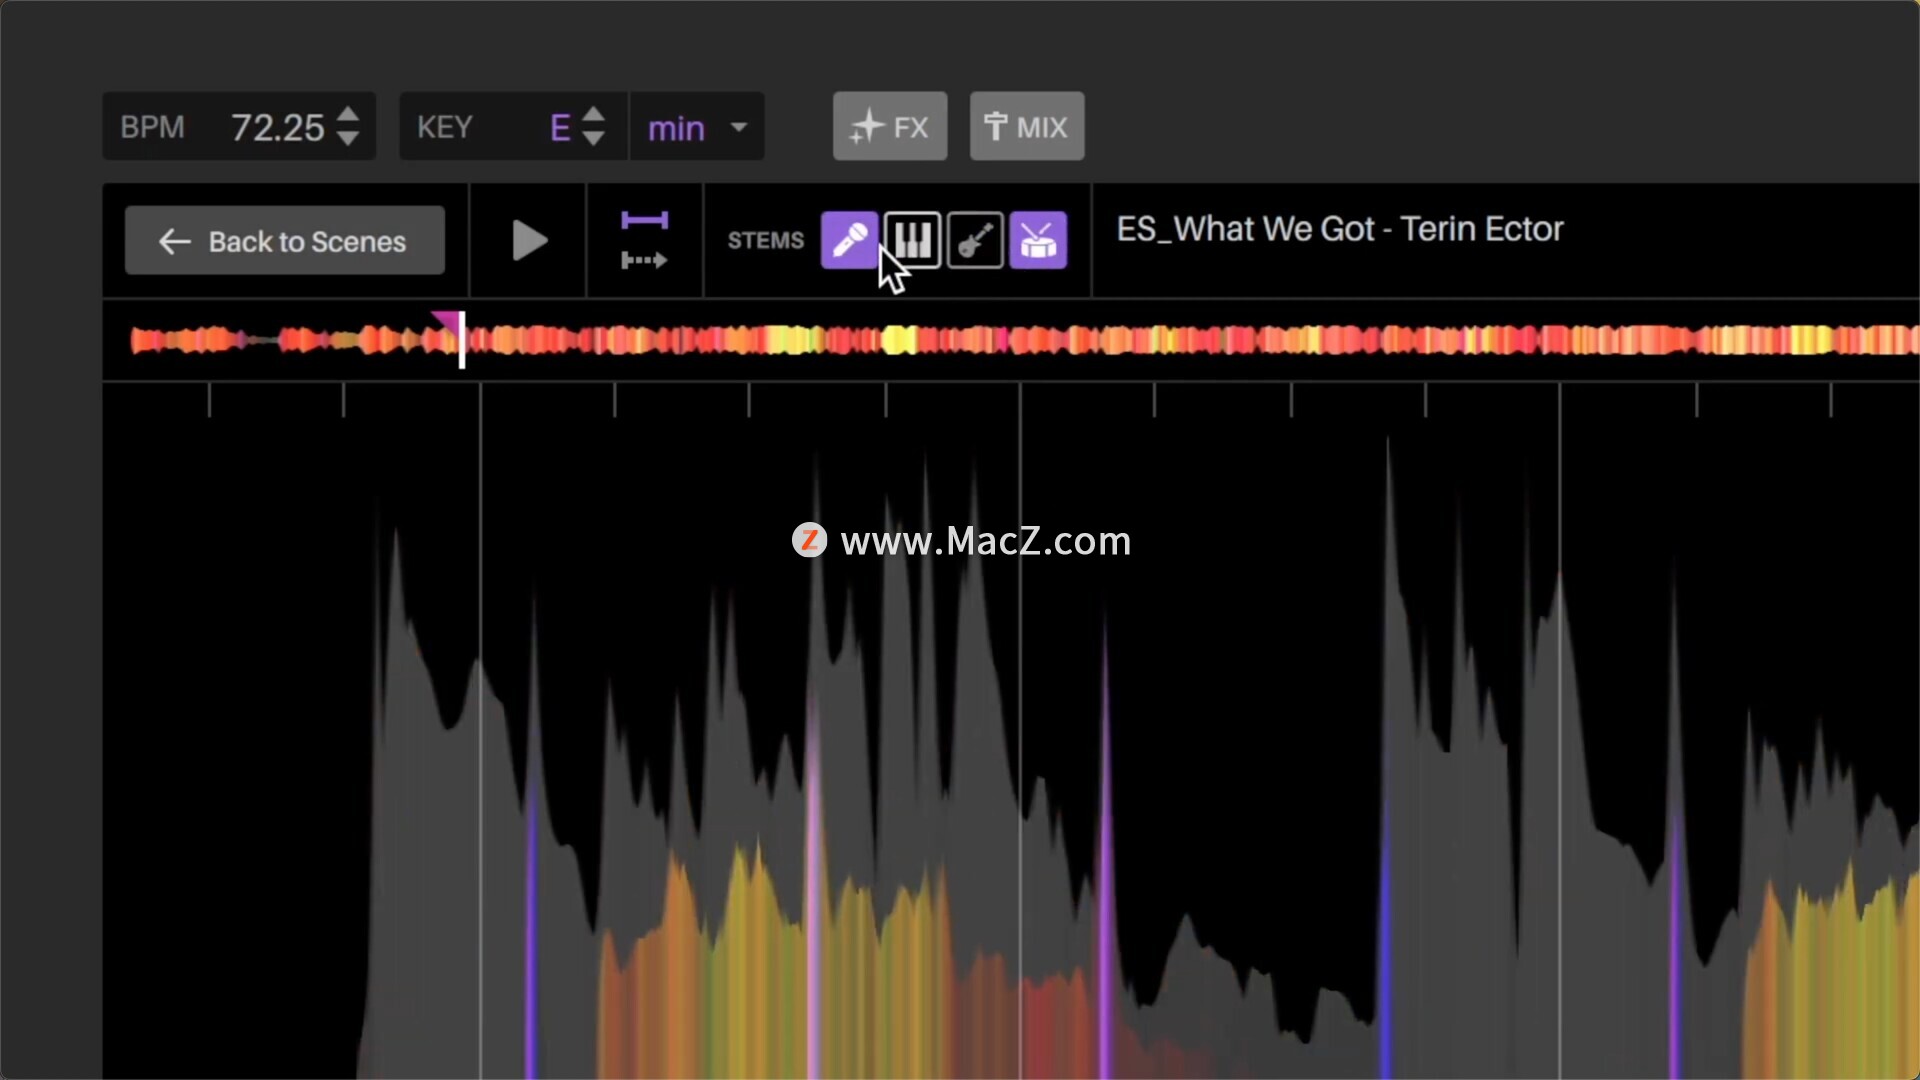Play the track preview
This screenshot has height=1080, width=1920.
[x=529, y=241]
